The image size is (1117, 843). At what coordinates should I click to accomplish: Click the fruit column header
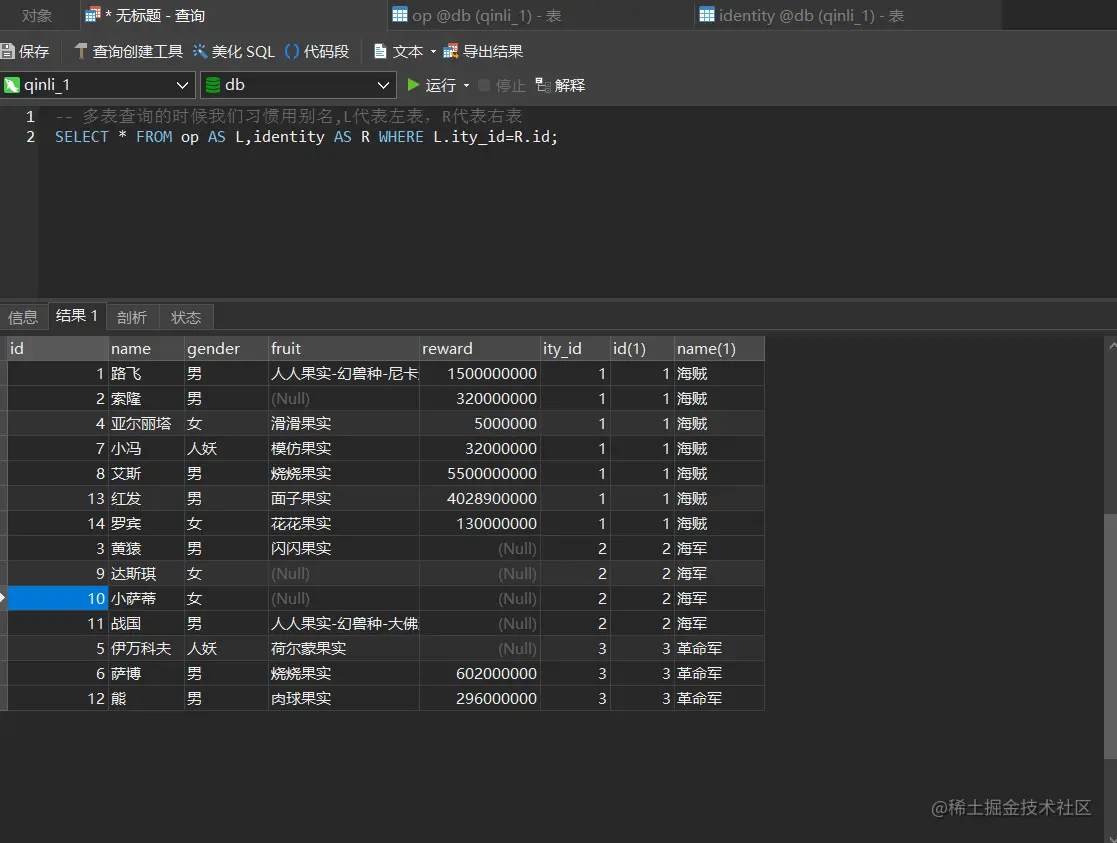343,348
